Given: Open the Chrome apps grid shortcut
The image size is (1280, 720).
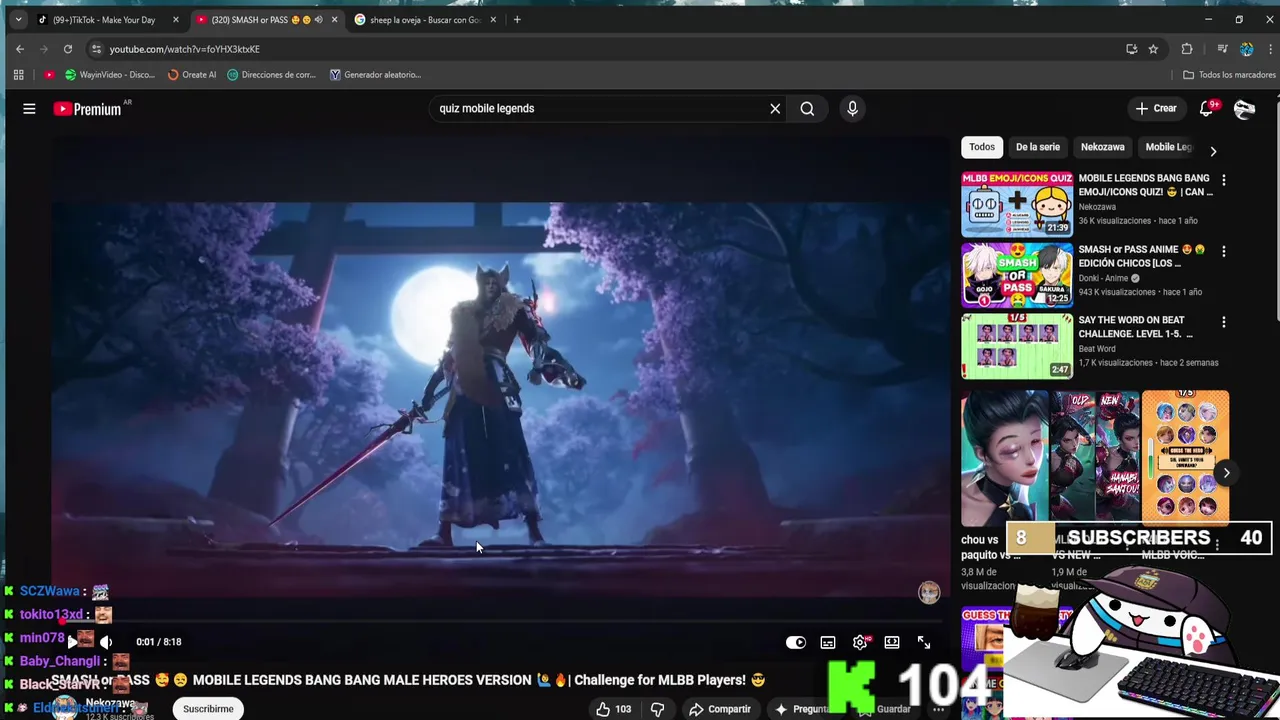Looking at the screenshot, I should coord(18,75).
